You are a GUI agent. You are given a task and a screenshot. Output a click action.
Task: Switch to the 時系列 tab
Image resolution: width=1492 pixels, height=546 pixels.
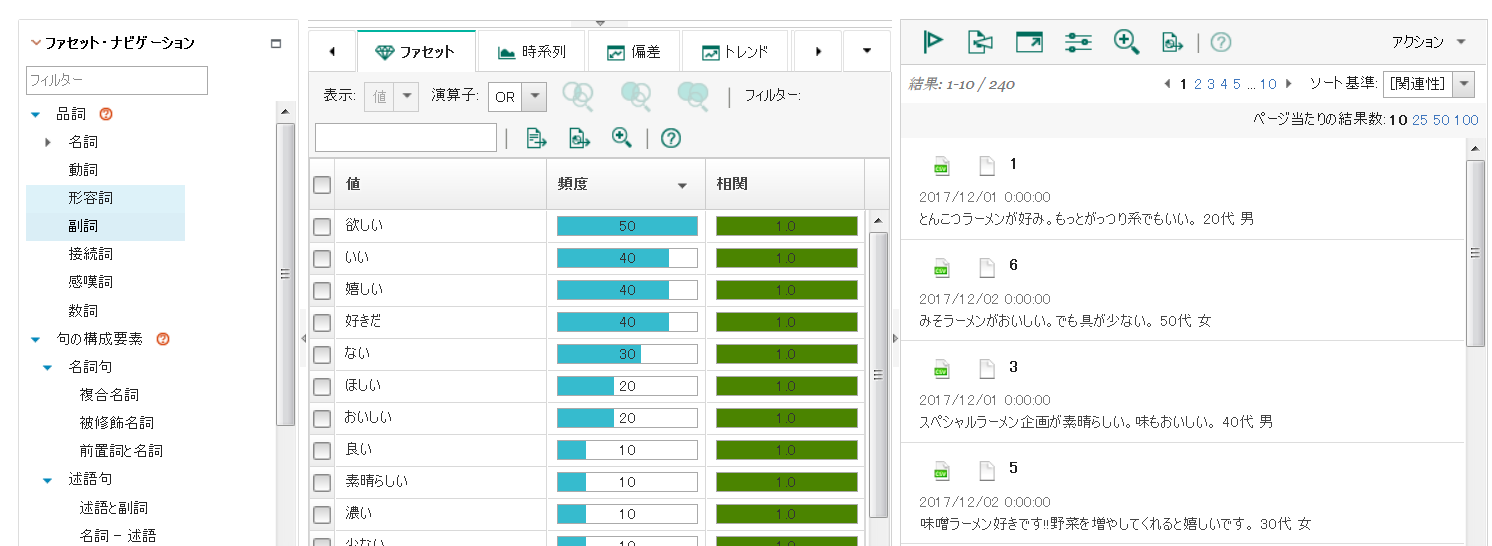tap(532, 52)
